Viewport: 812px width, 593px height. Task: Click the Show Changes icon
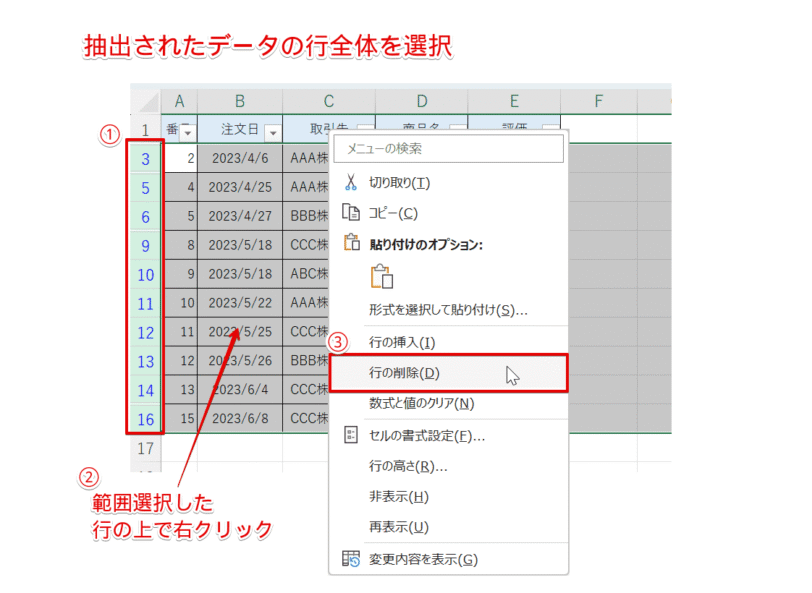[351, 559]
